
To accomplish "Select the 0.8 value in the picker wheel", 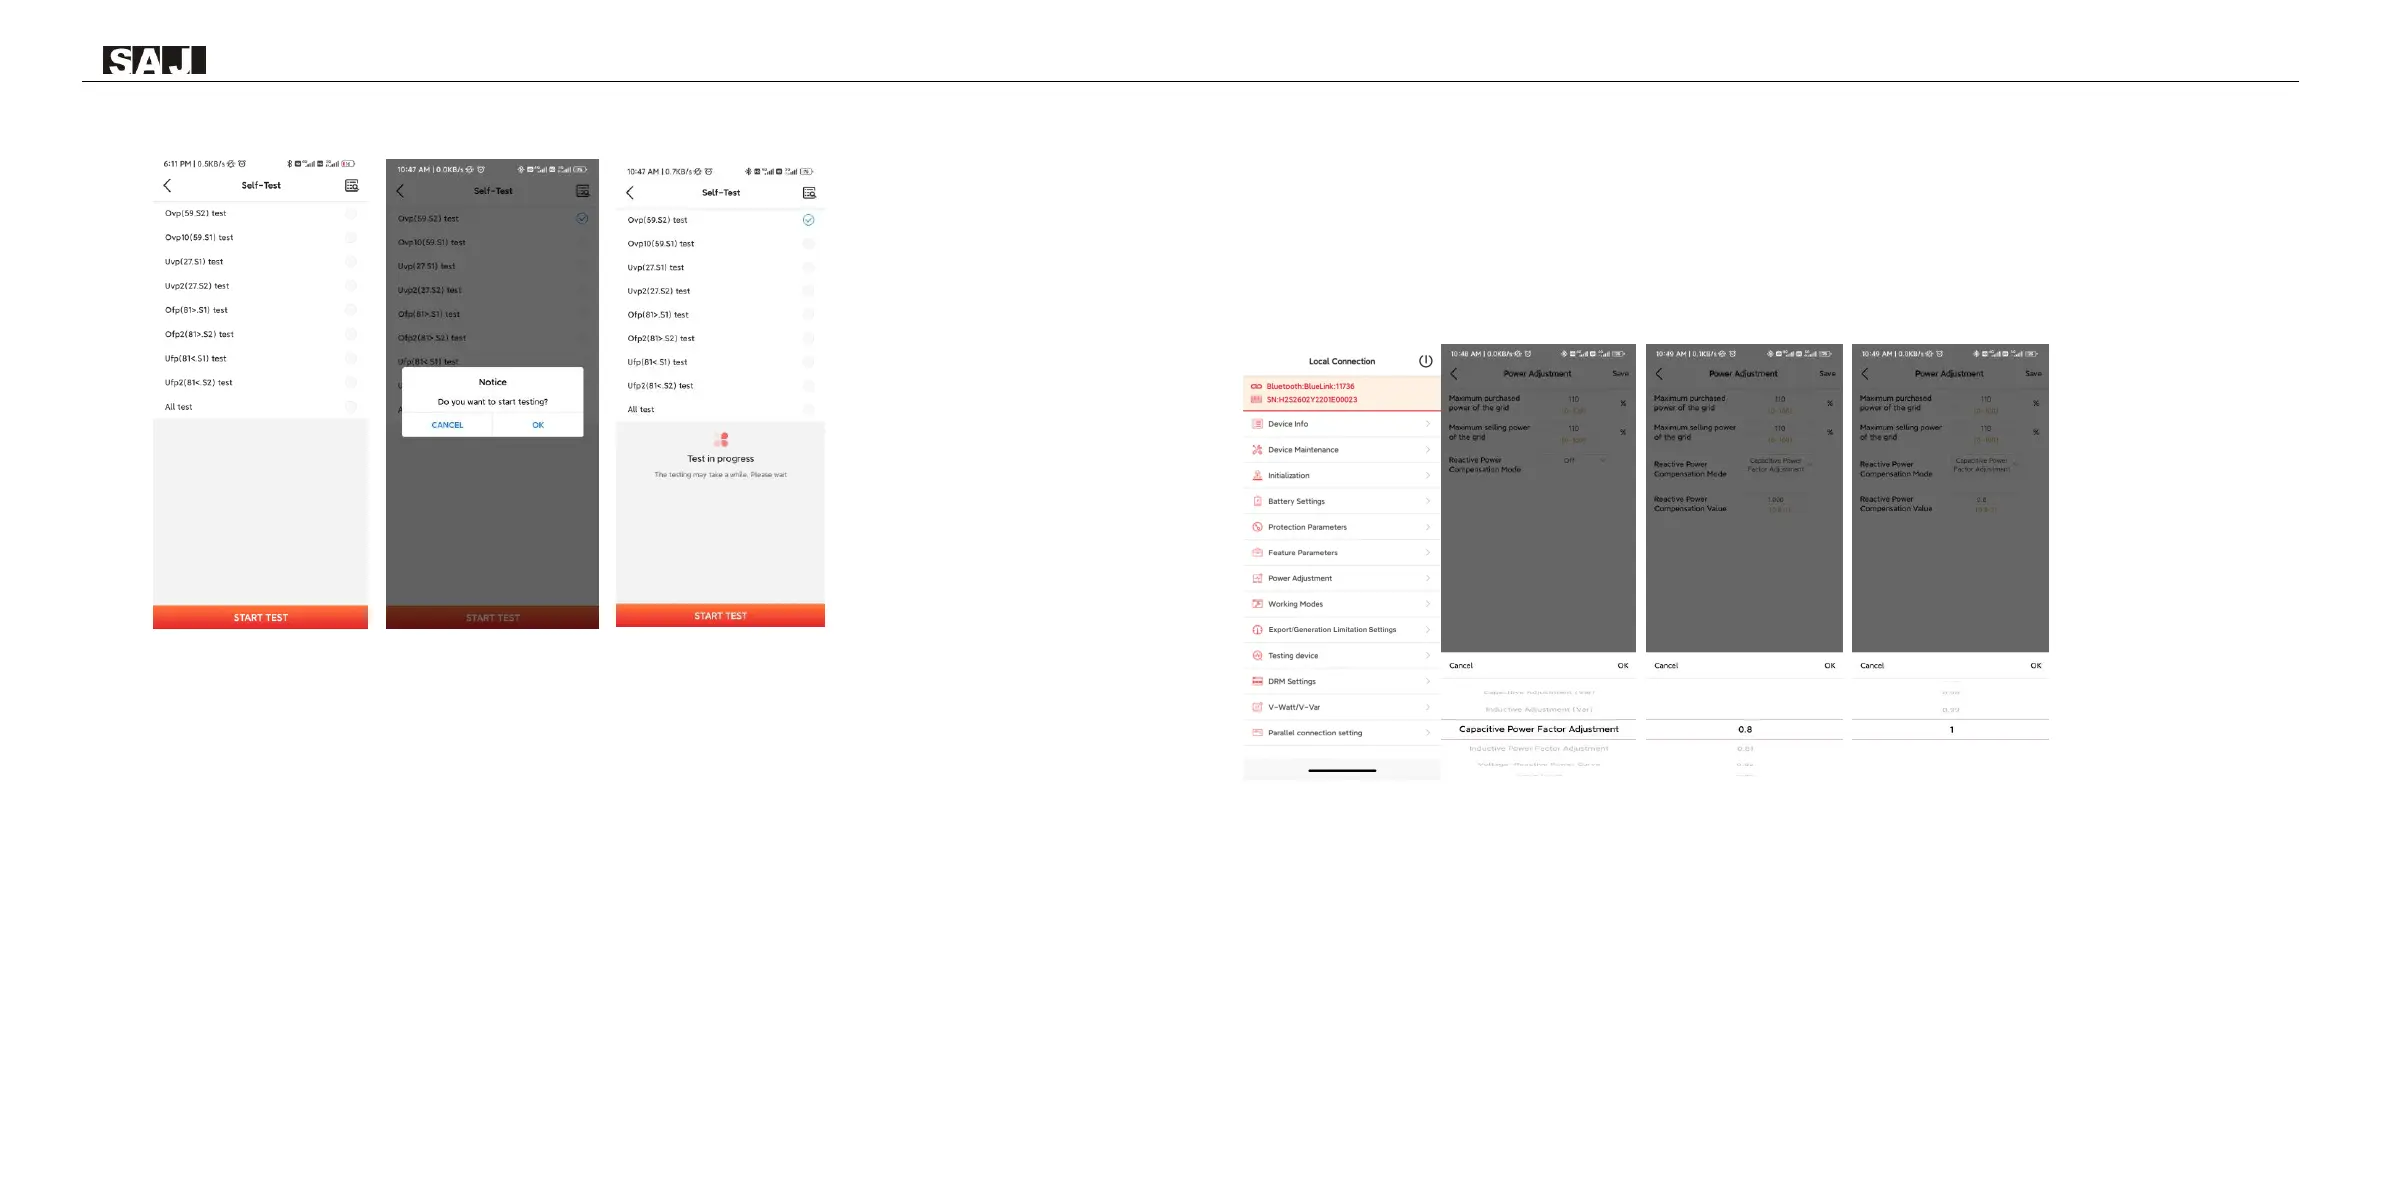I will point(1744,729).
